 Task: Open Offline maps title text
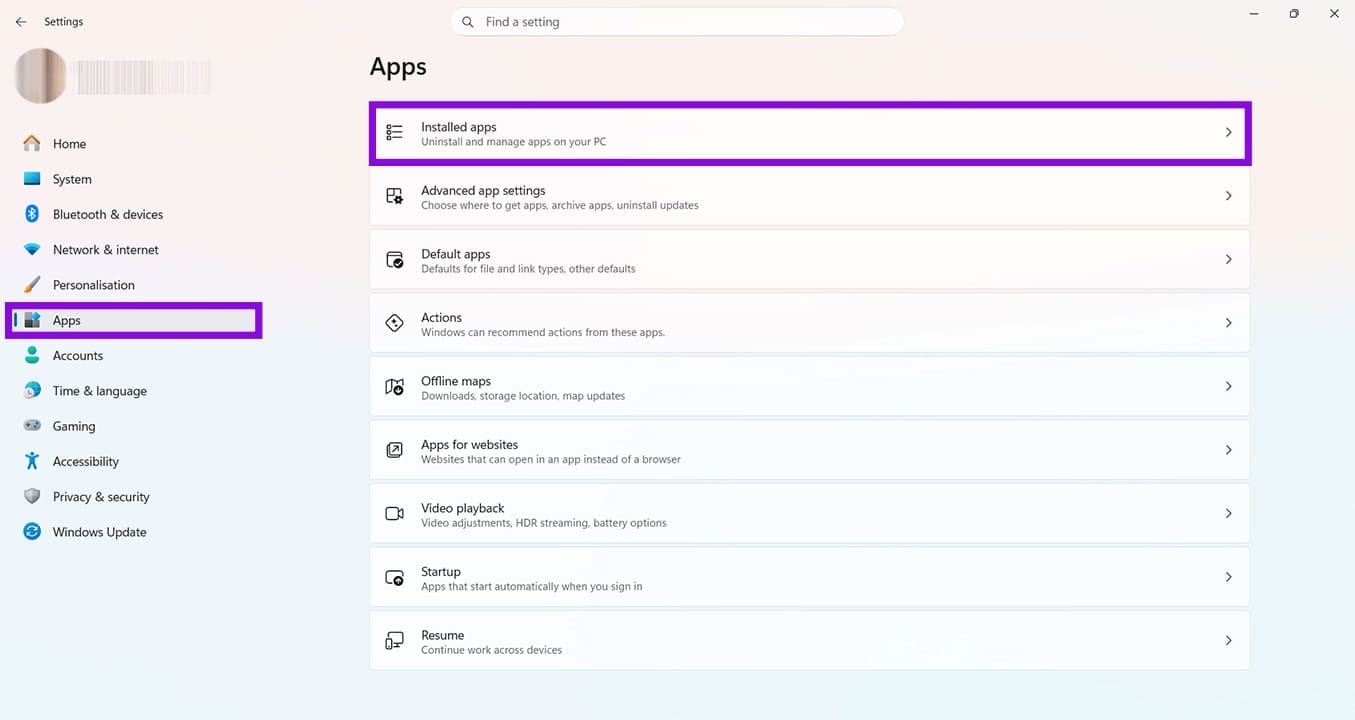(456, 381)
